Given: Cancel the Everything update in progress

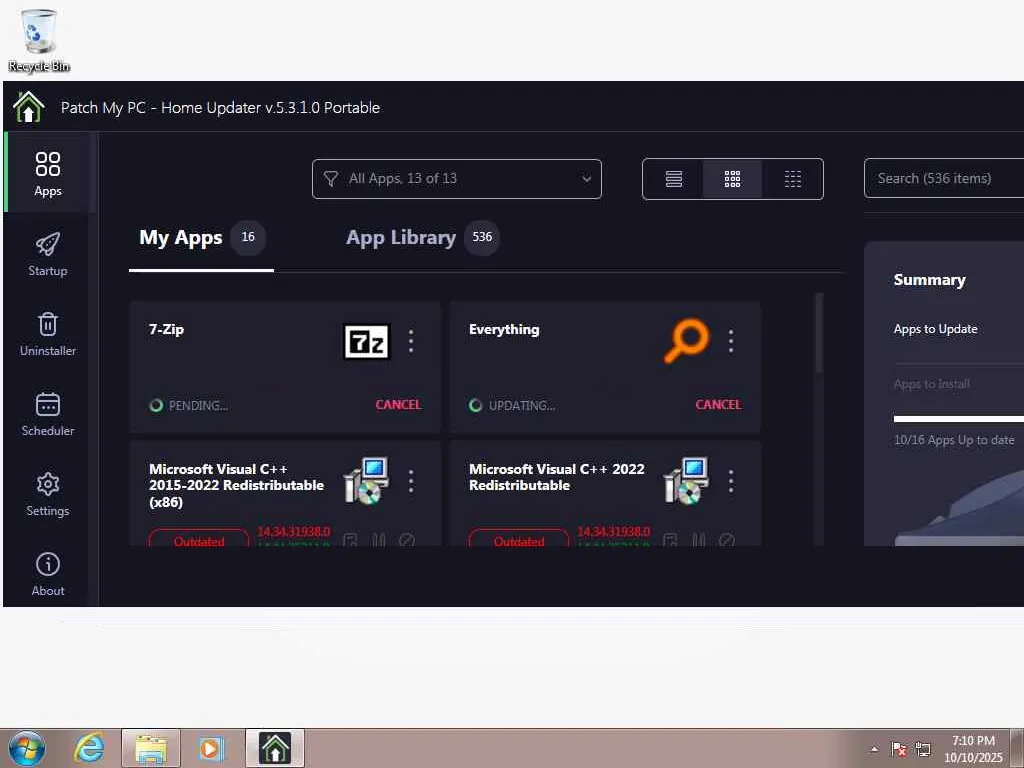Looking at the screenshot, I should (x=718, y=405).
